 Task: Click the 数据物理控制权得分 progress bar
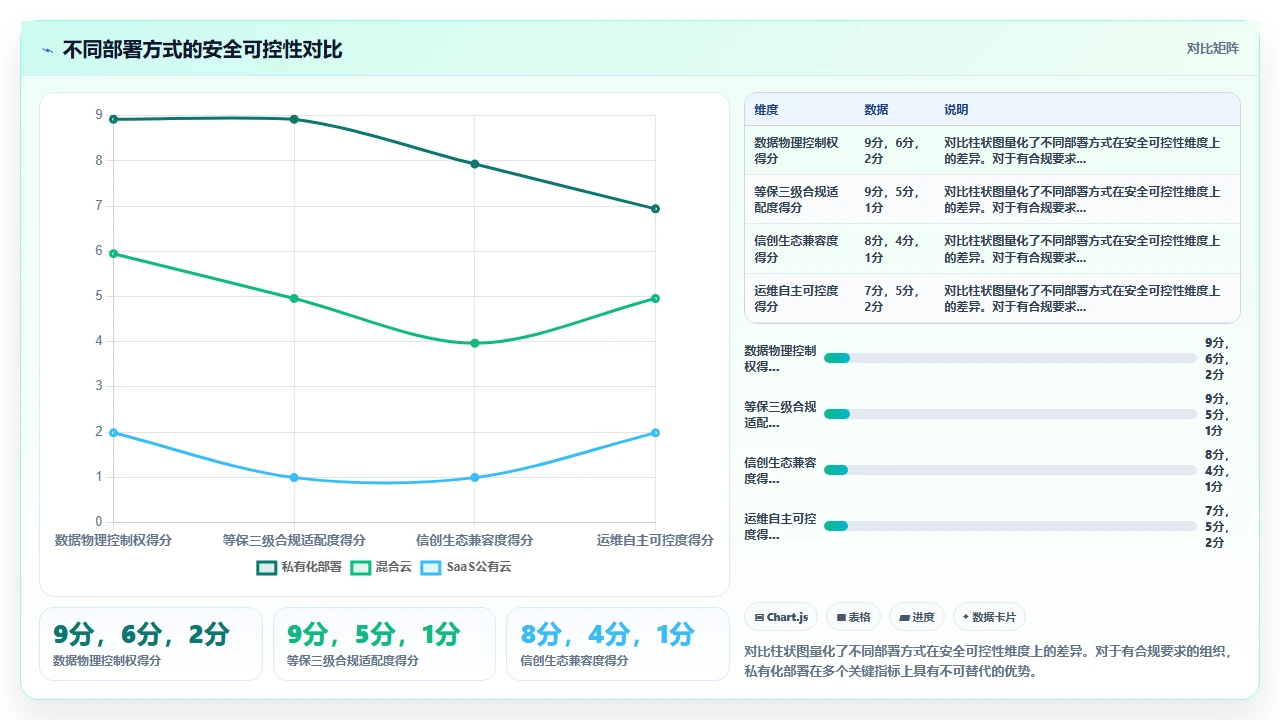point(1010,358)
